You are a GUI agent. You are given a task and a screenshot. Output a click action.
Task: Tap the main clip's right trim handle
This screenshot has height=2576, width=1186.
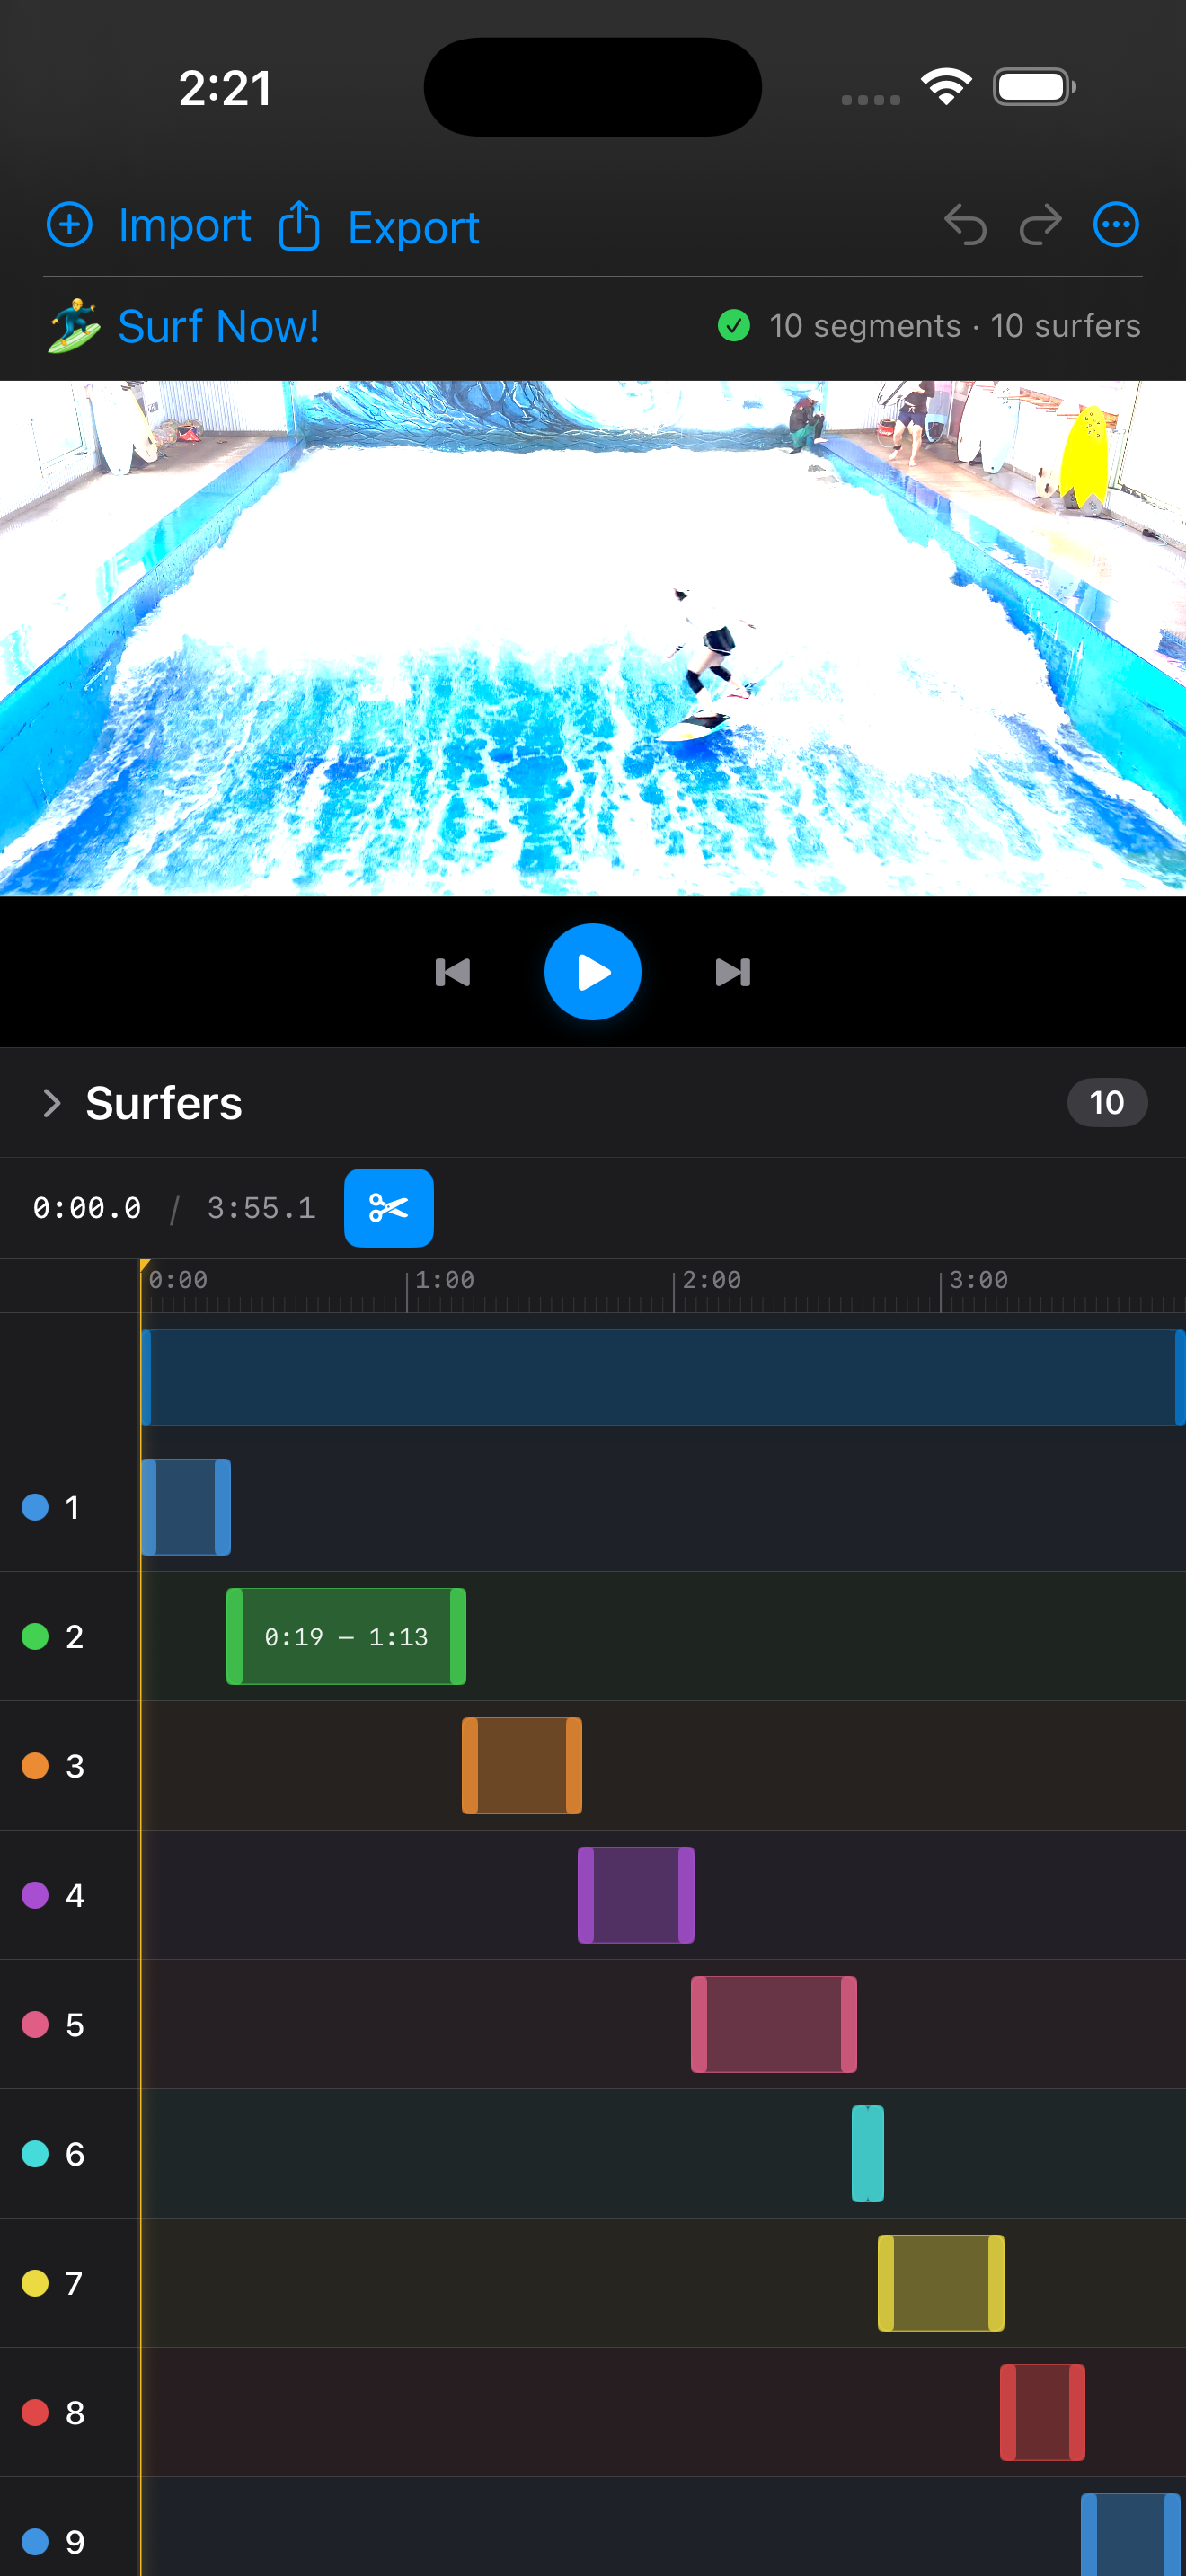click(x=1180, y=1377)
